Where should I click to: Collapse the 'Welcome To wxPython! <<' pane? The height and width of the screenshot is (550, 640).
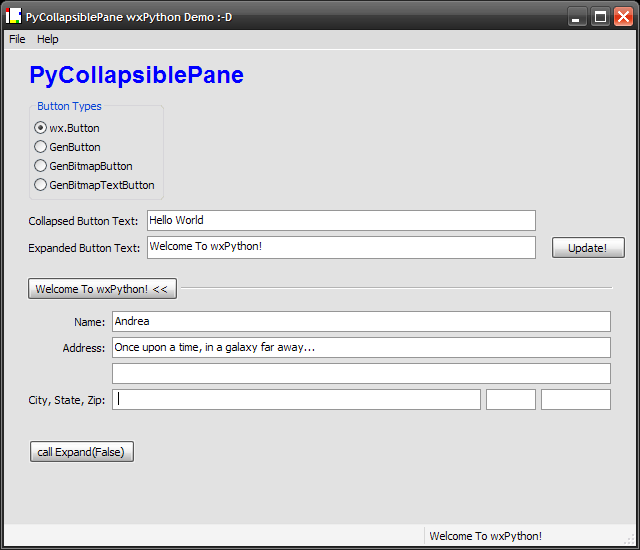(x=102, y=289)
